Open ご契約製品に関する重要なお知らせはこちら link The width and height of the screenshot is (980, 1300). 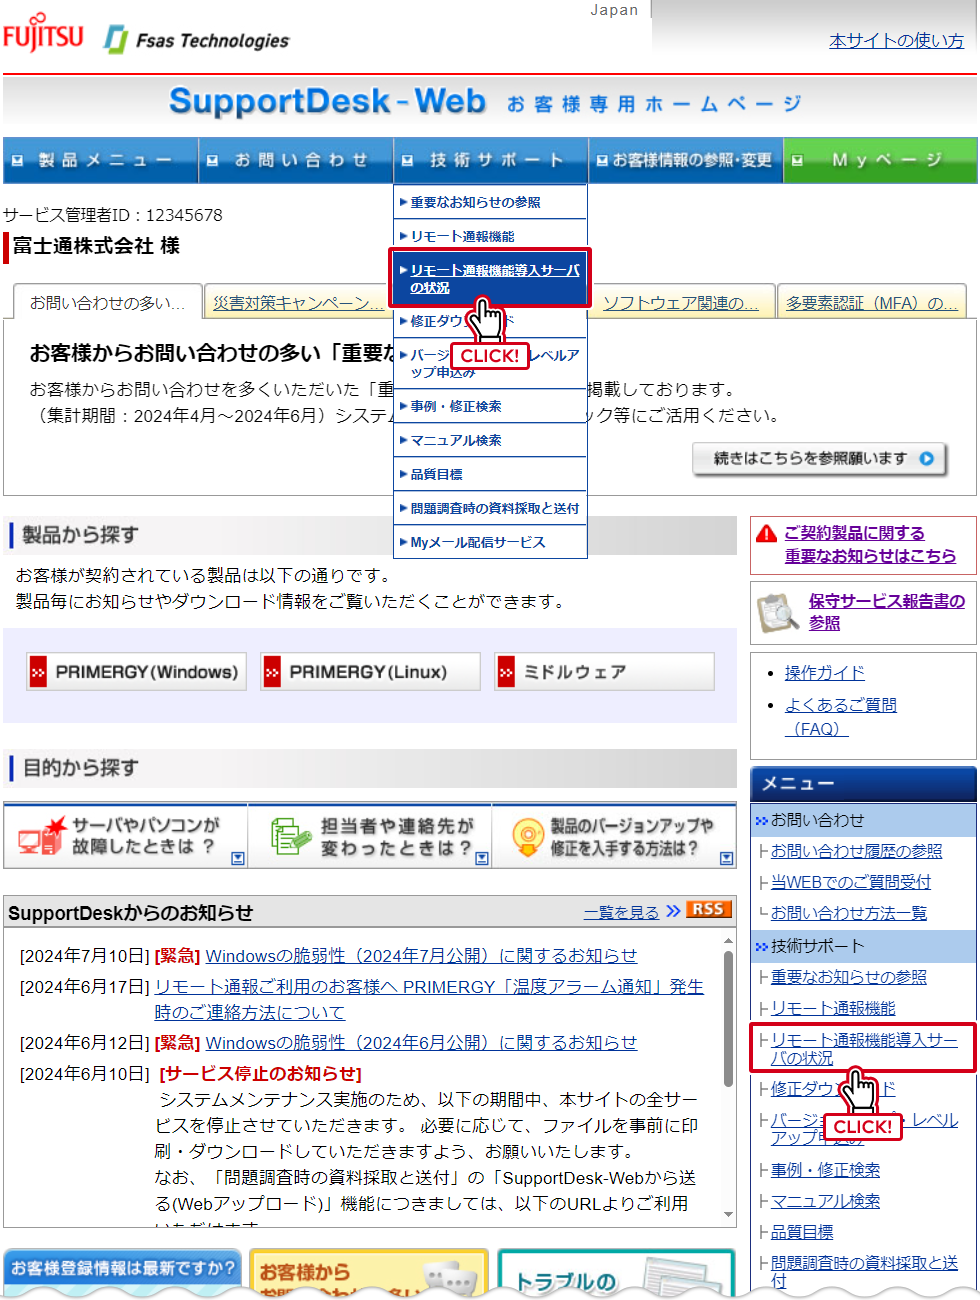pyautogui.click(x=870, y=545)
